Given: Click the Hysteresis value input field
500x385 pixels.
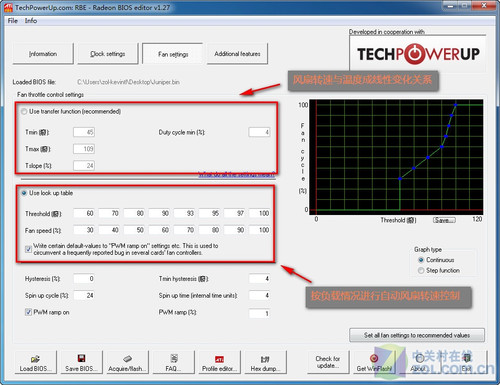Looking at the screenshot, I should (84, 278).
